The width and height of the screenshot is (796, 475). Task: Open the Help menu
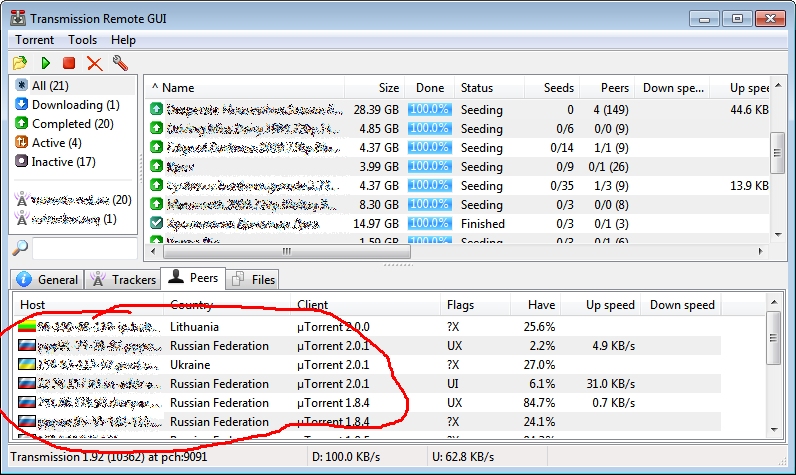point(123,40)
